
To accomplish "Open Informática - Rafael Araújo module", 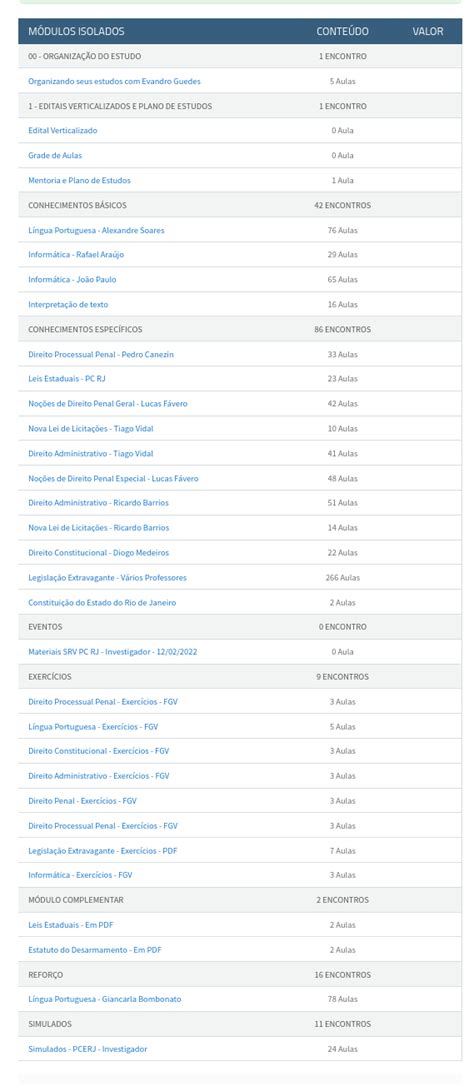I will pos(76,254).
